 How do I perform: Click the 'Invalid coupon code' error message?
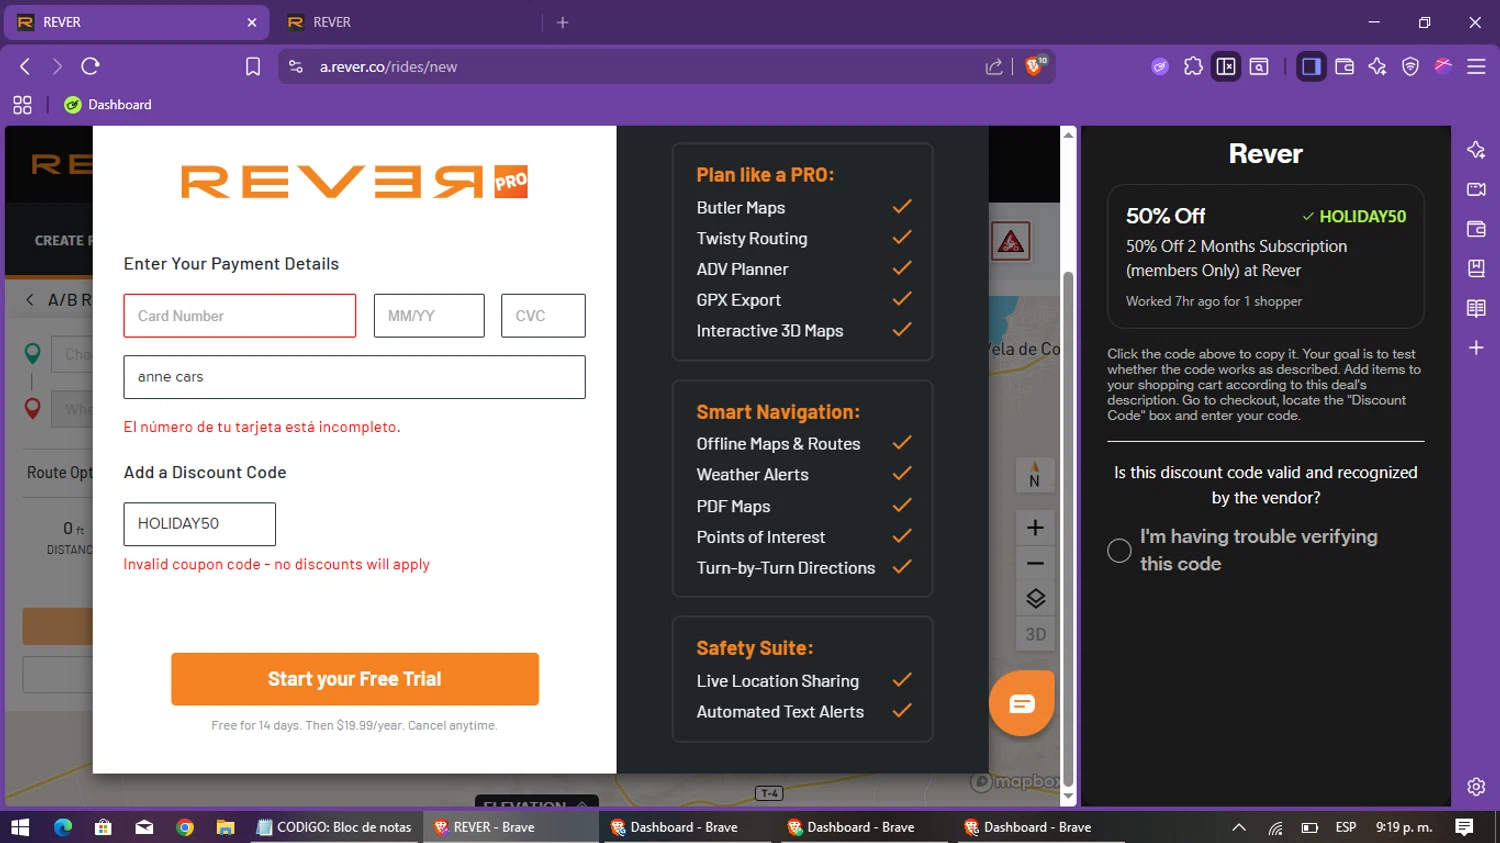(276, 564)
